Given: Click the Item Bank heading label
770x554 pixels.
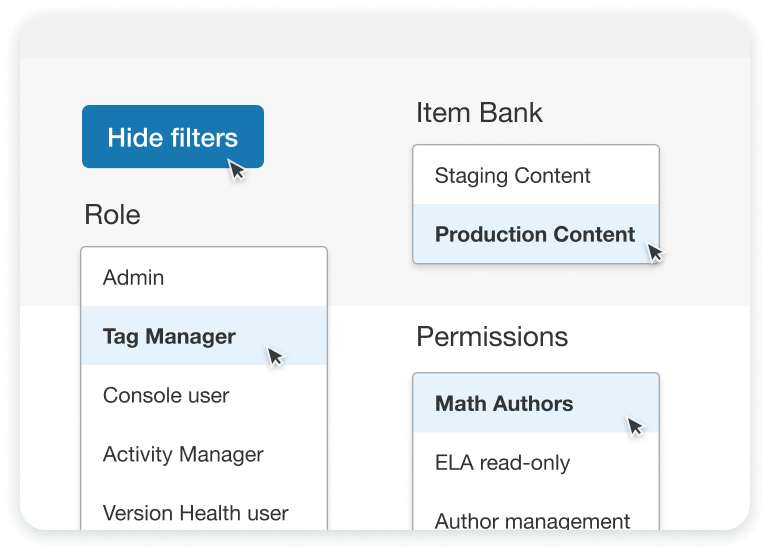Looking at the screenshot, I should (479, 113).
